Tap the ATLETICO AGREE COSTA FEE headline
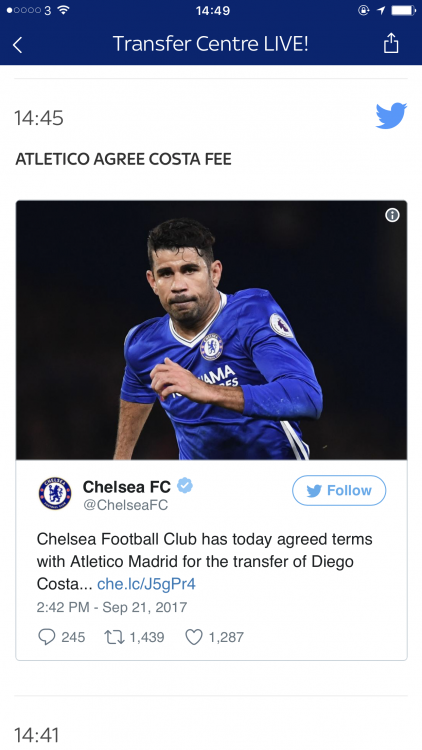This screenshot has width=422, height=750. 123,159
